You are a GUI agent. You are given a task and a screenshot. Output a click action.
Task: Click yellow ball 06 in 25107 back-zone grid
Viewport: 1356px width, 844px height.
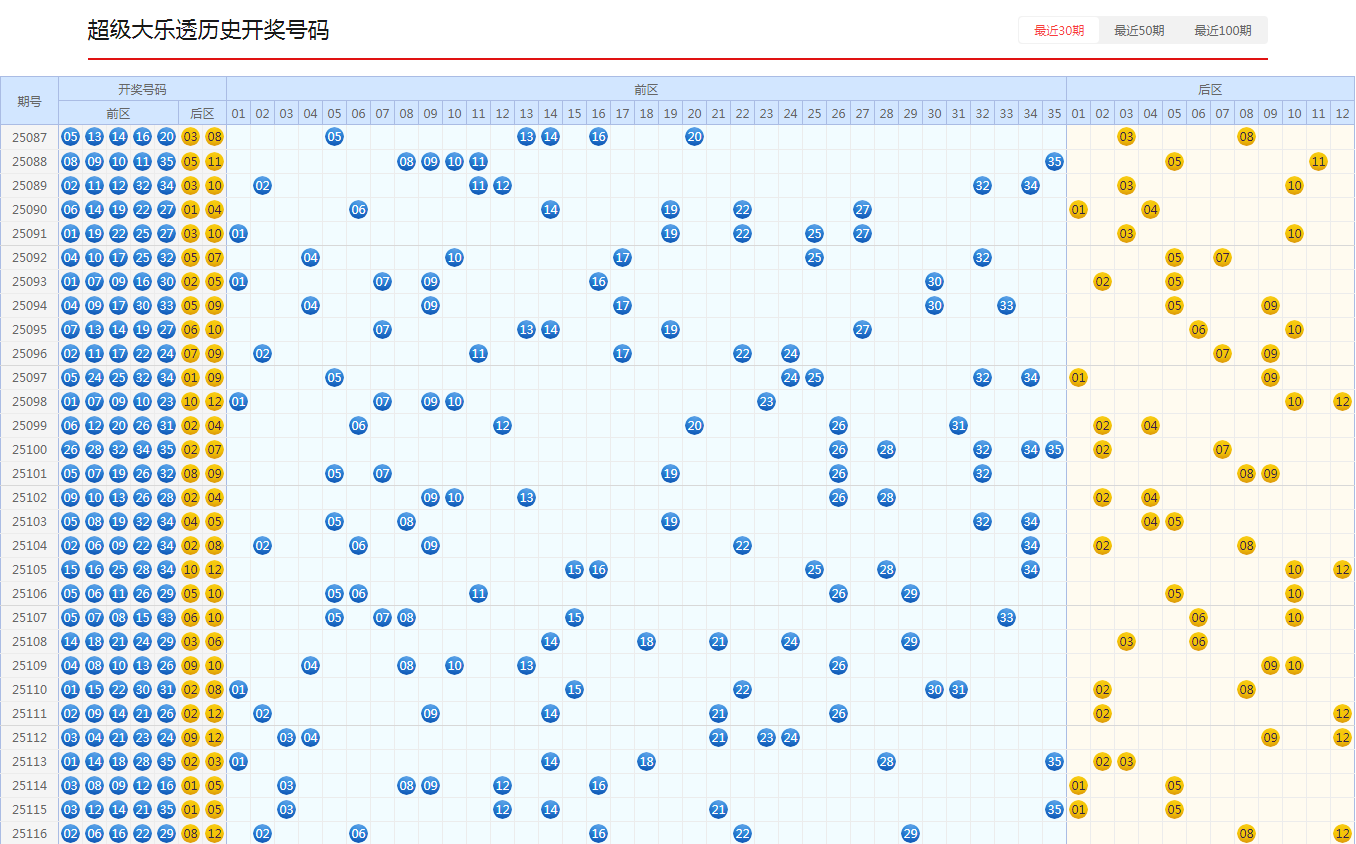(x=1198, y=617)
